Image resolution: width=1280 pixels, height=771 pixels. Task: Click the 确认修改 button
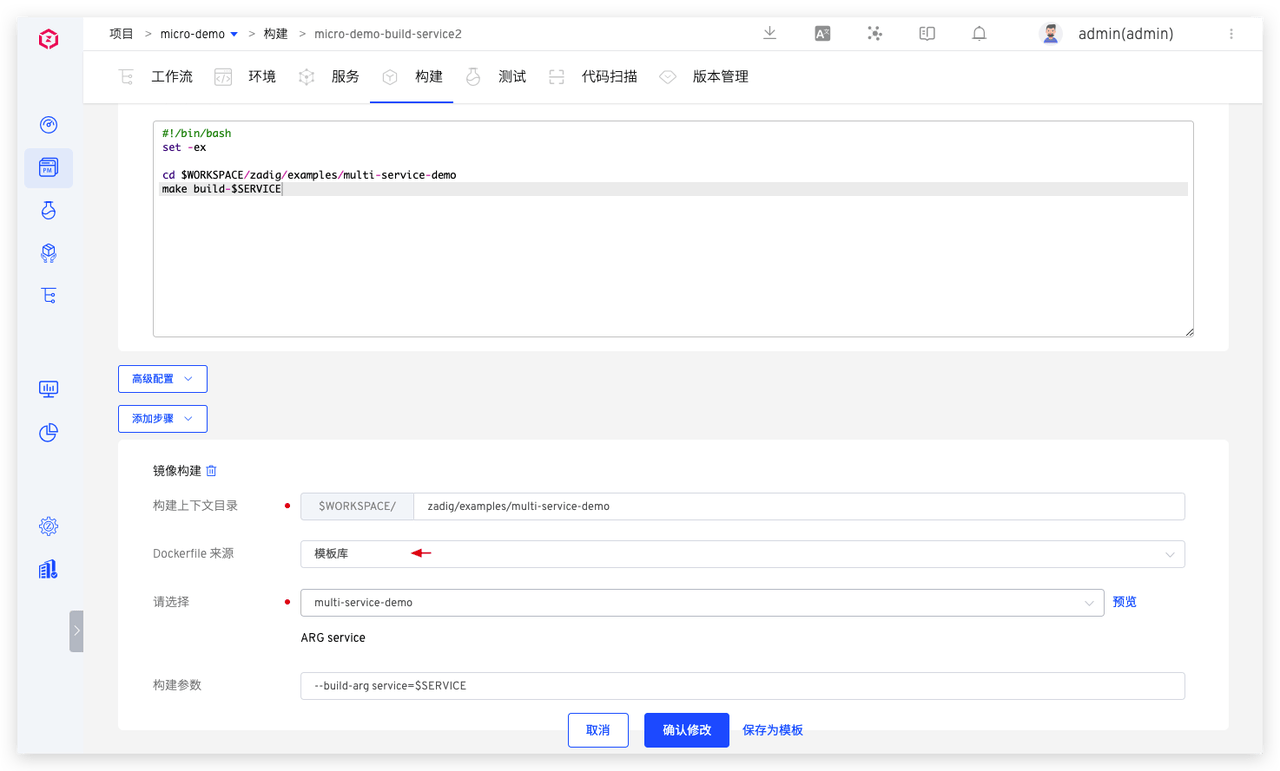tap(686, 730)
